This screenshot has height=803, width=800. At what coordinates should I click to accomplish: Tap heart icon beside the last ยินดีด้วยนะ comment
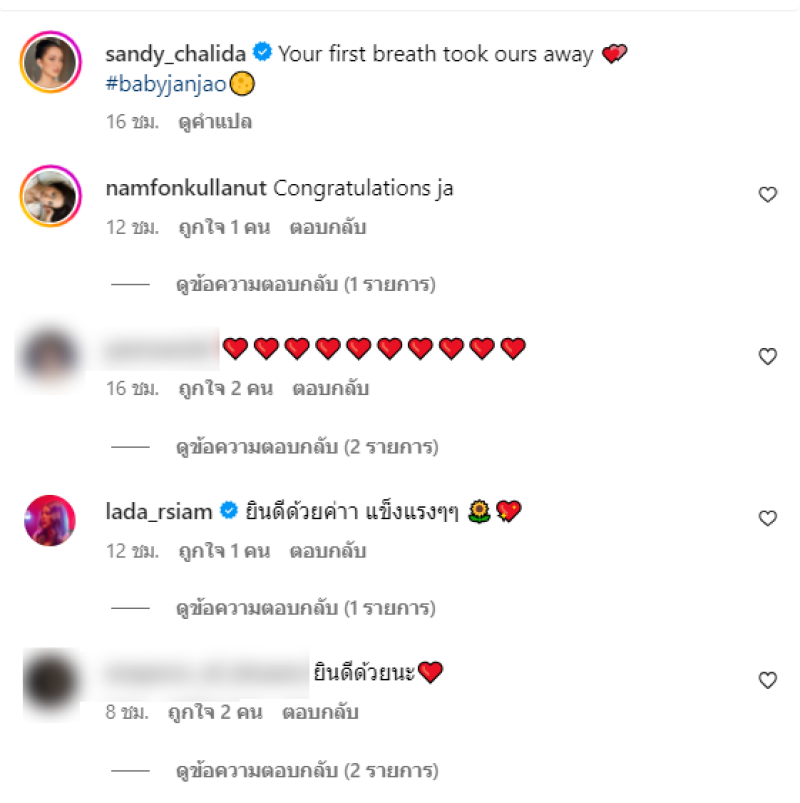pyautogui.click(x=767, y=680)
